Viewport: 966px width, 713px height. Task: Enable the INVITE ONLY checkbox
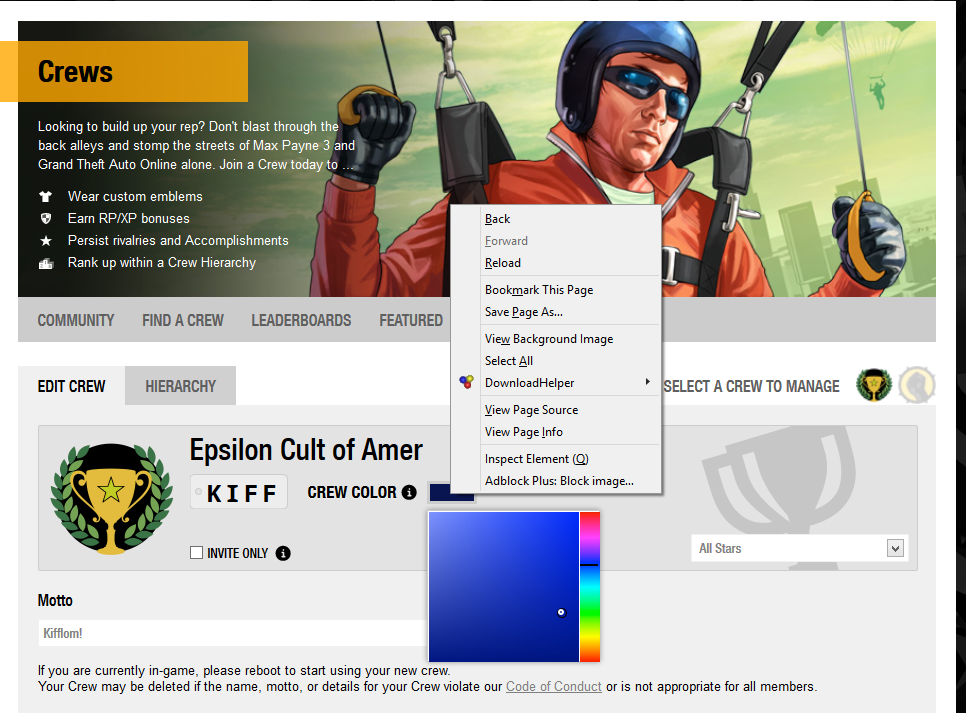point(196,552)
